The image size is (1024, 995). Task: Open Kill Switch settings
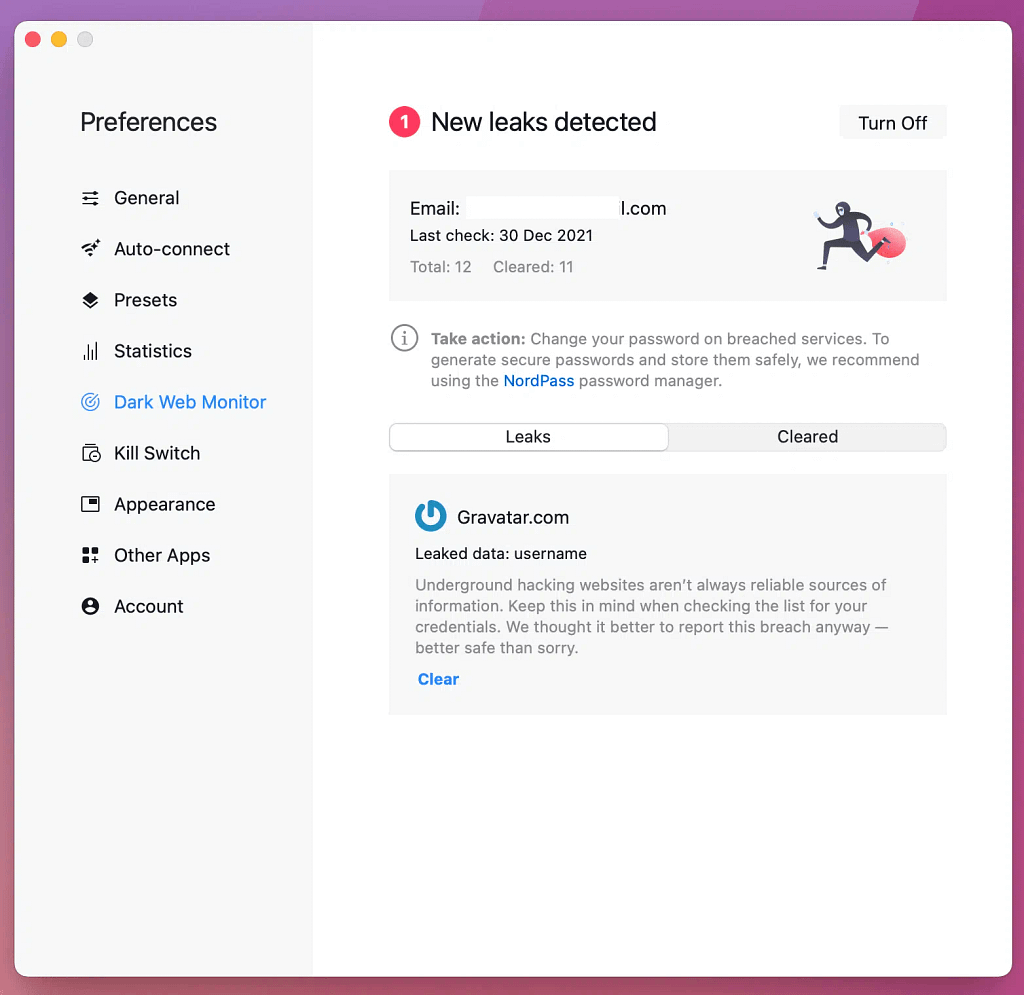[x=157, y=452]
